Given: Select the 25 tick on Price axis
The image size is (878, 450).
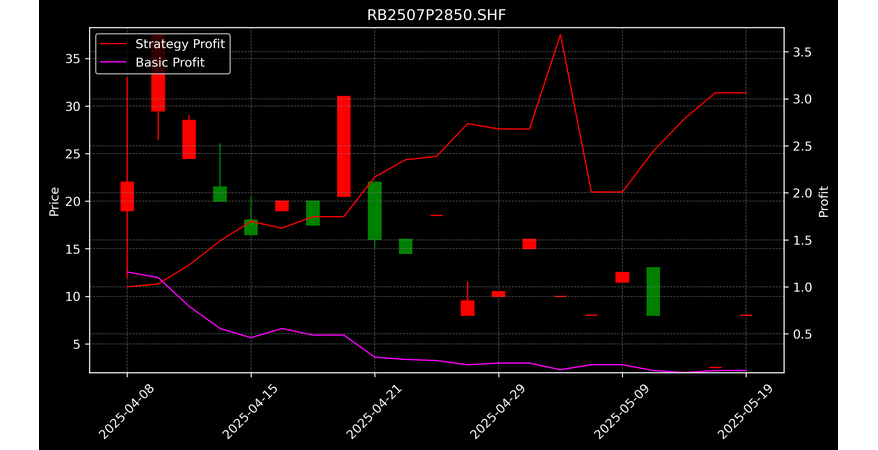Looking at the screenshot, I should point(73,154).
